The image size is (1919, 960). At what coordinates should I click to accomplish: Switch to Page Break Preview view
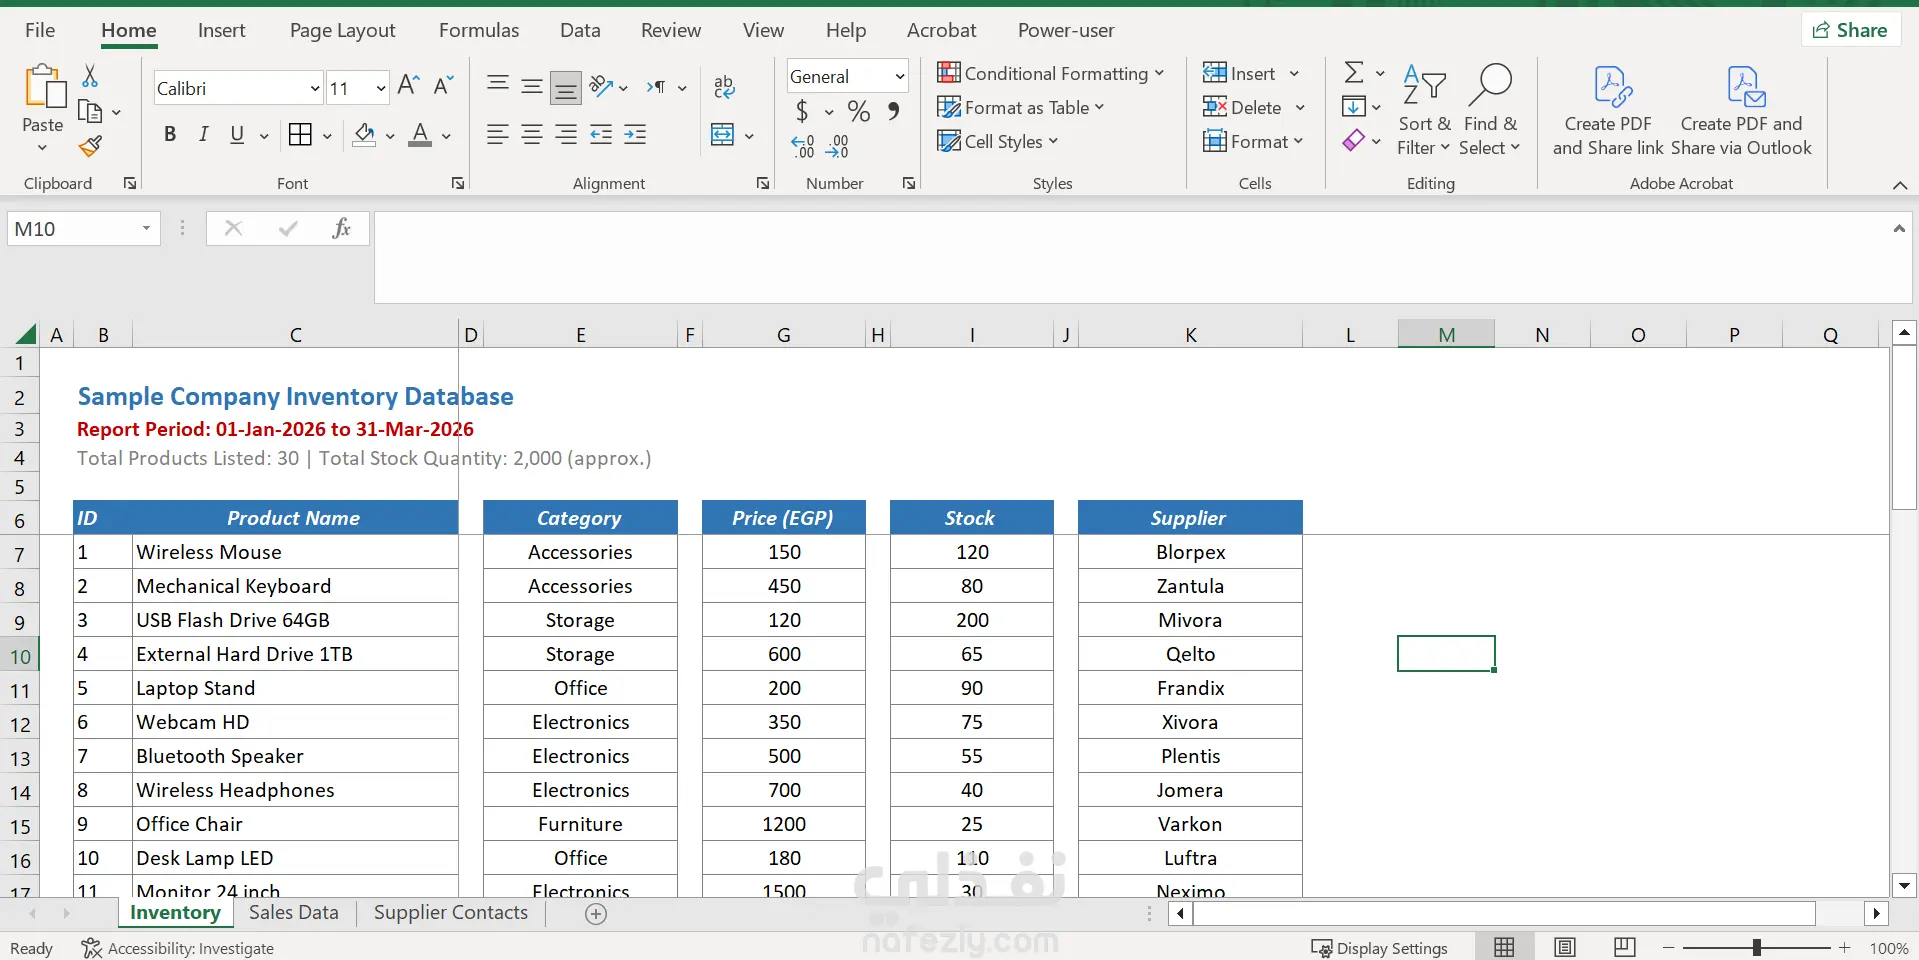pyautogui.click(x=1625, y=947)
